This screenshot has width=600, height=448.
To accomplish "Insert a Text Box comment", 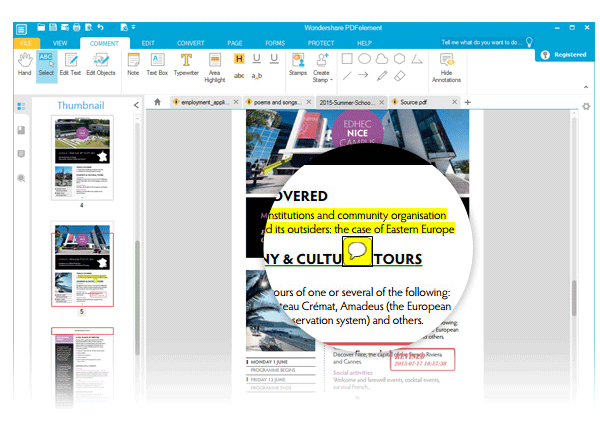I will tap(157, 64).
